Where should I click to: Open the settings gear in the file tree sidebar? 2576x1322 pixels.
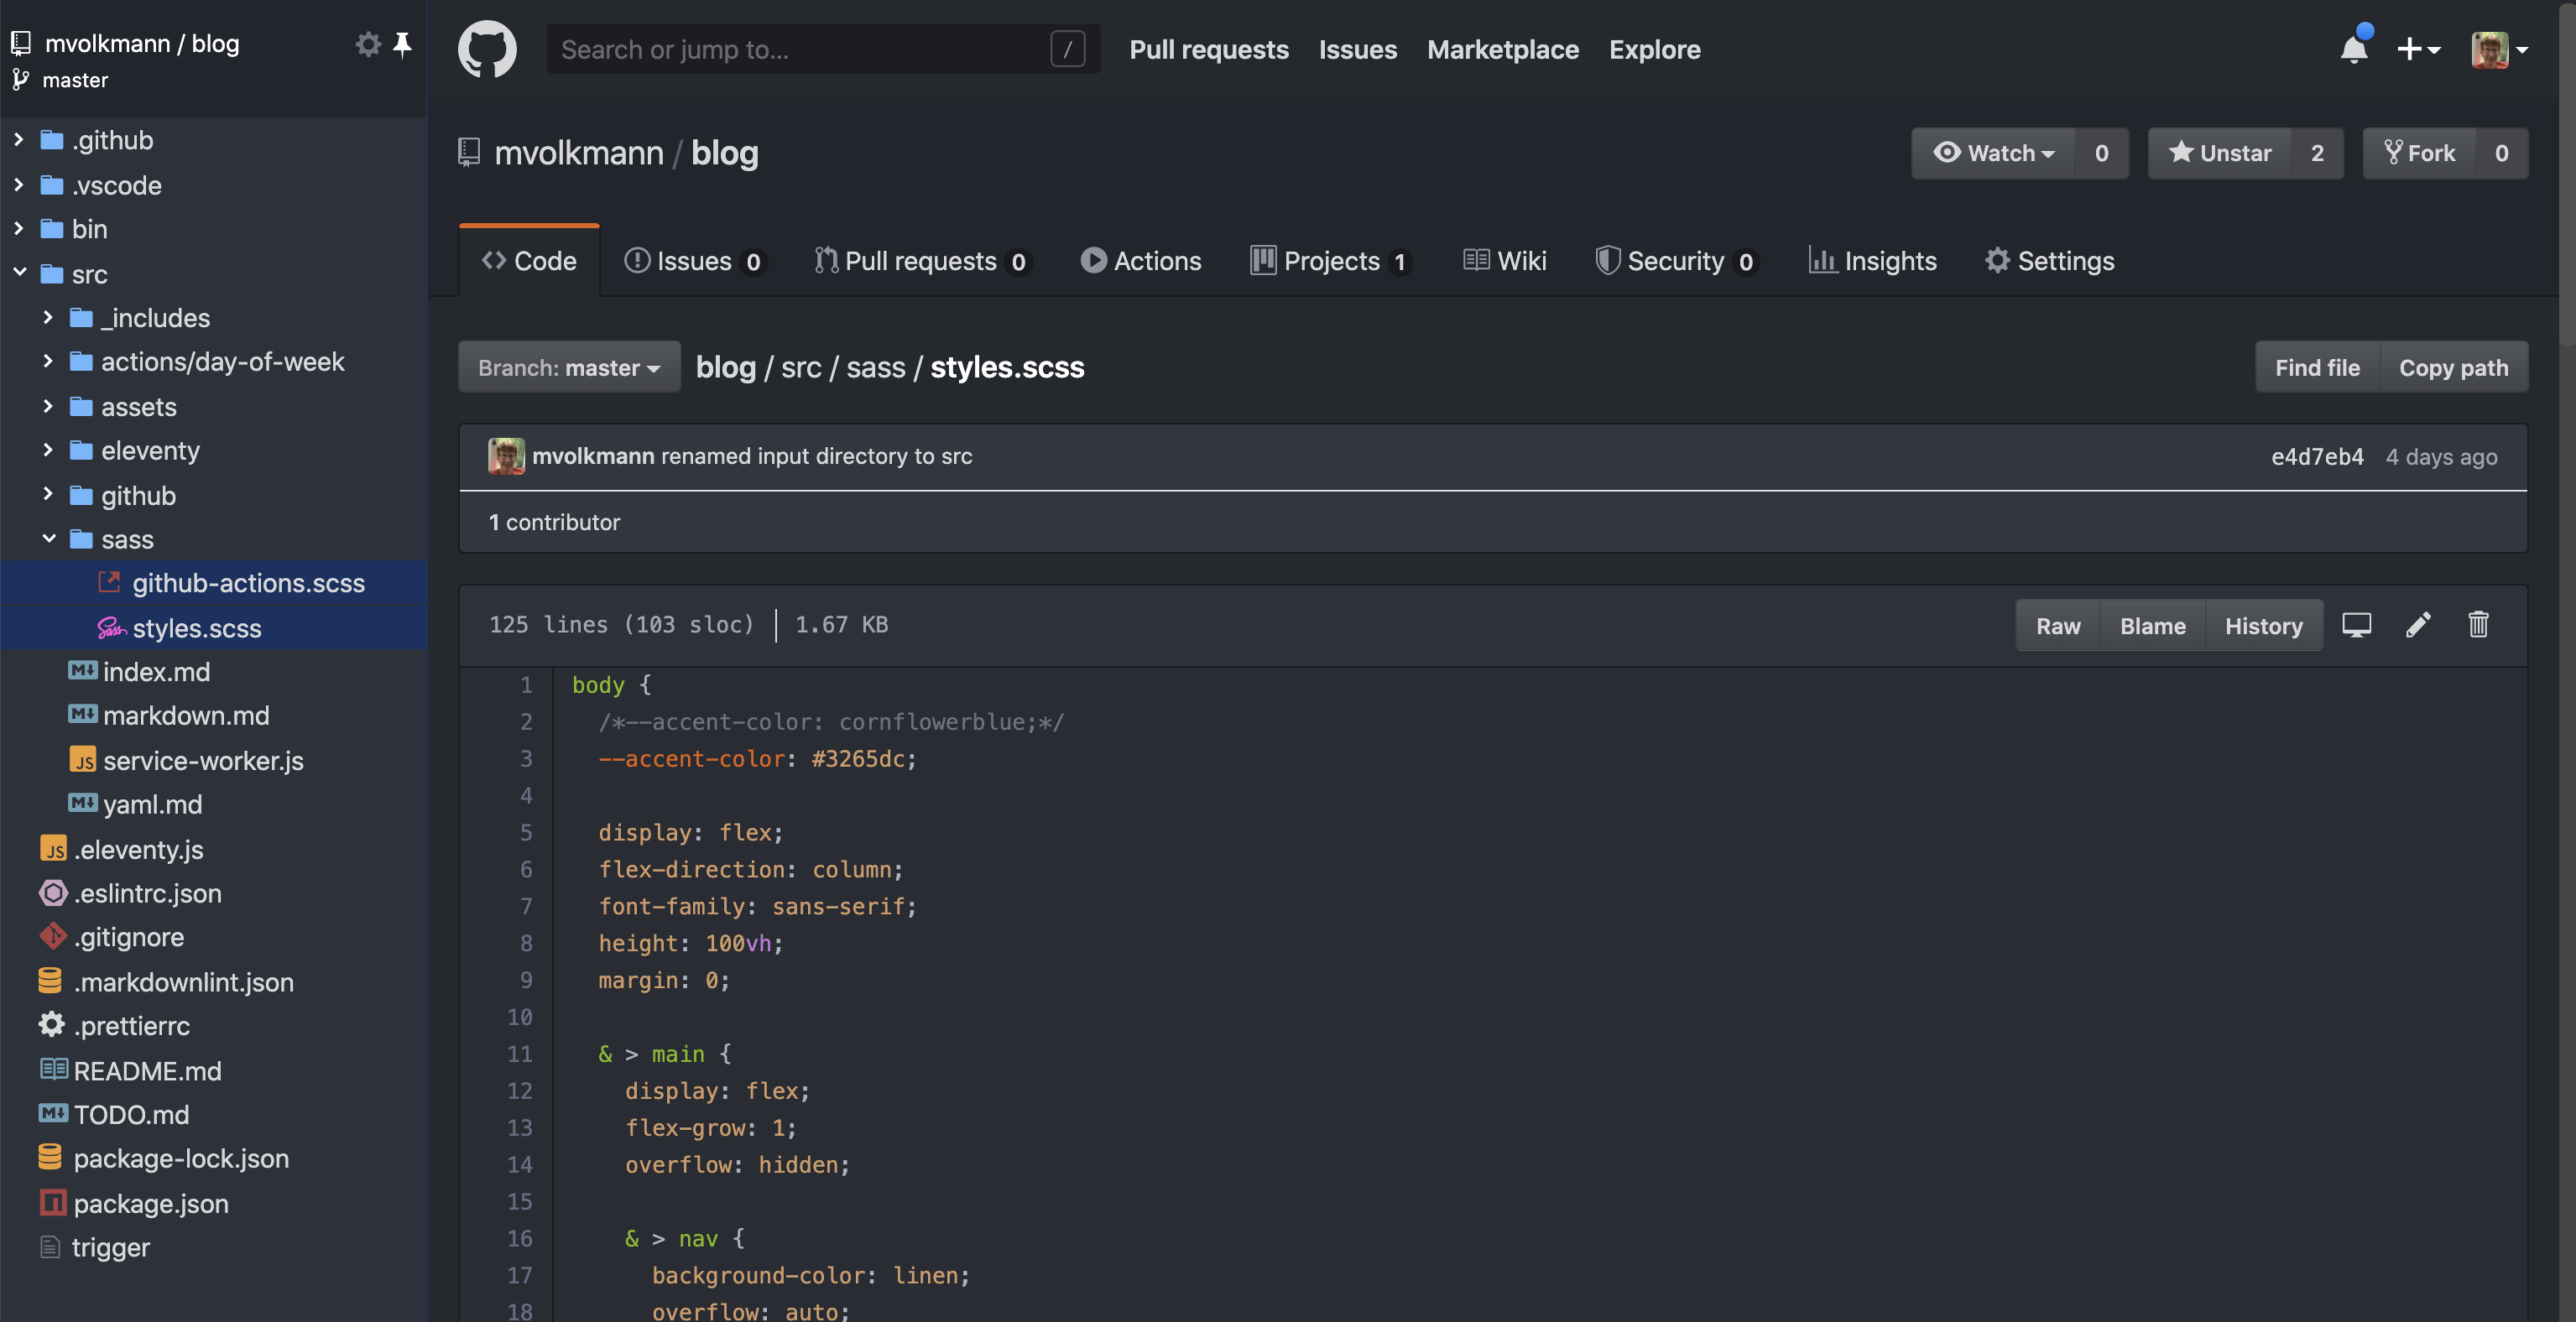coord(368,44)
